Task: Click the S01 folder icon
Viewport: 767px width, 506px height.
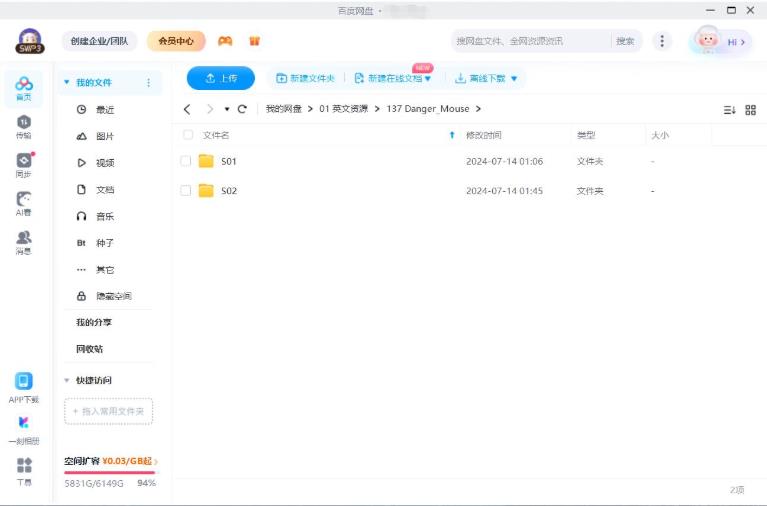Action: tap(206, 161)
